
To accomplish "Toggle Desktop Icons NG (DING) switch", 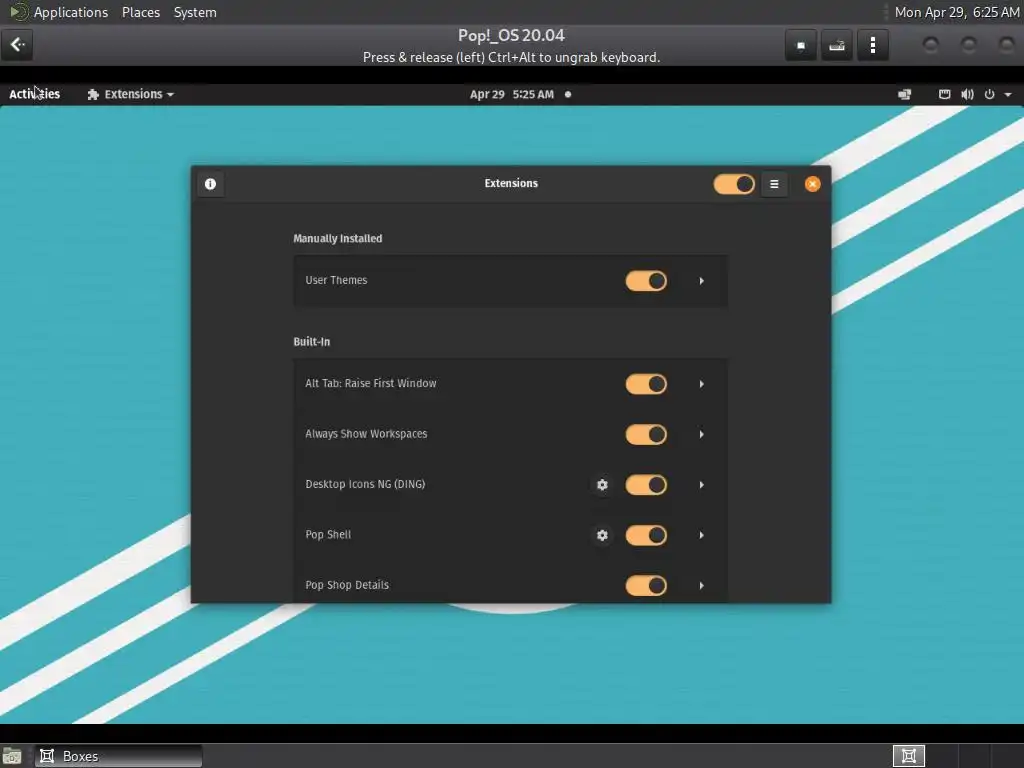I will (x=646, y=485).
